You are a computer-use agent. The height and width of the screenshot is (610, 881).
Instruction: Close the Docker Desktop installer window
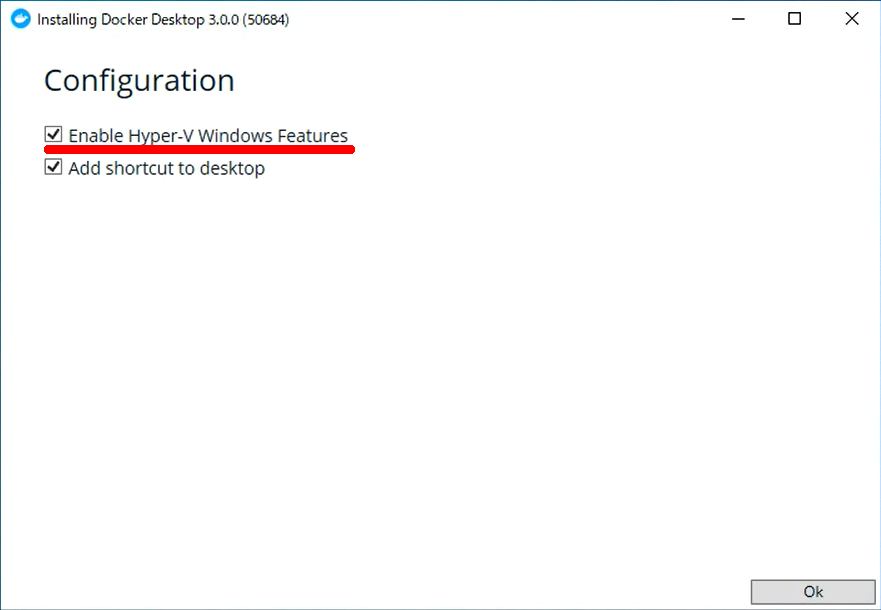852,19
